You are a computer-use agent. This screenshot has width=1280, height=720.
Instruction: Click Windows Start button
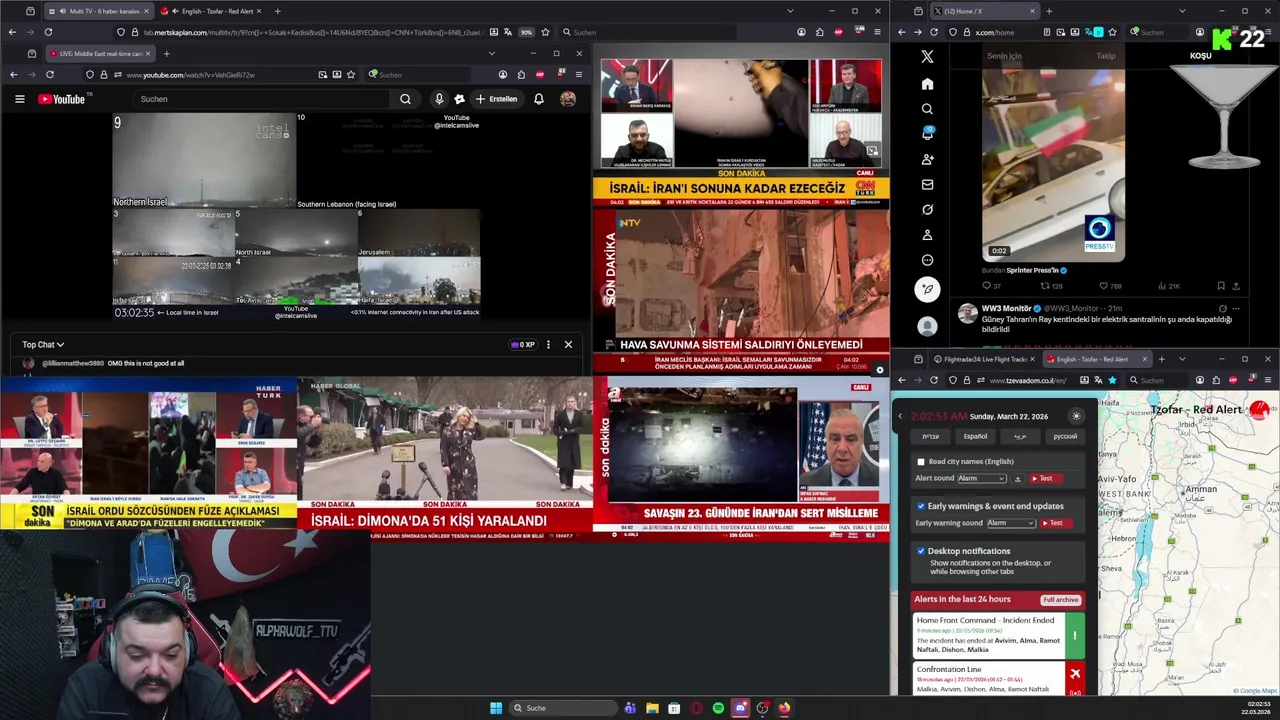tap(496, 708)
